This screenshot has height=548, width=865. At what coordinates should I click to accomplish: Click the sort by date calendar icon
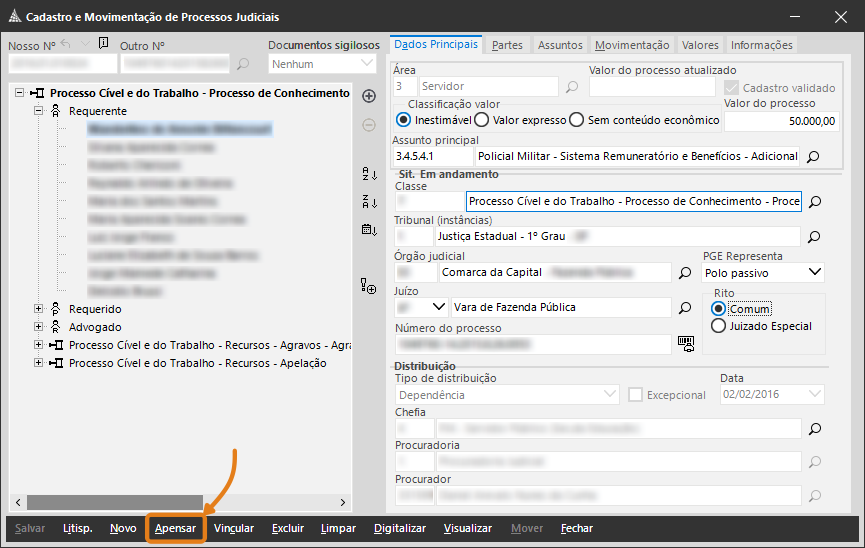coord(368,230)
